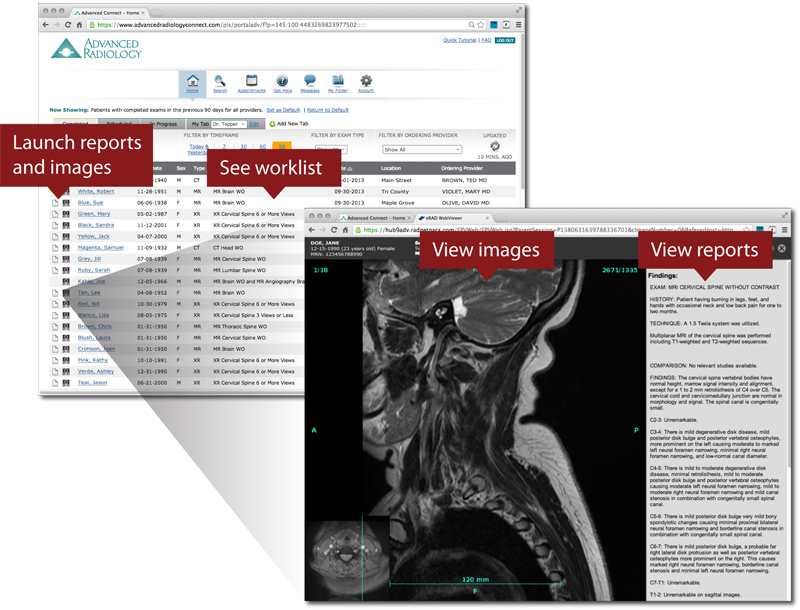Open report icon for Teal, Jason

coord(55,383)
